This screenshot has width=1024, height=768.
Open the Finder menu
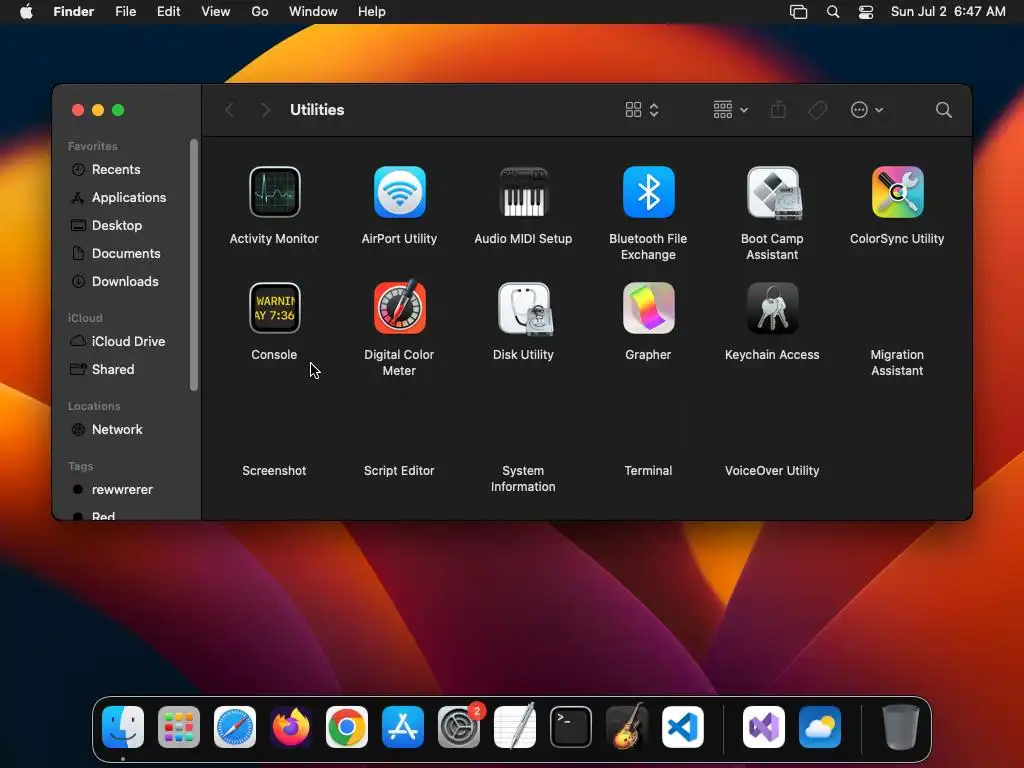pos(74,12)
